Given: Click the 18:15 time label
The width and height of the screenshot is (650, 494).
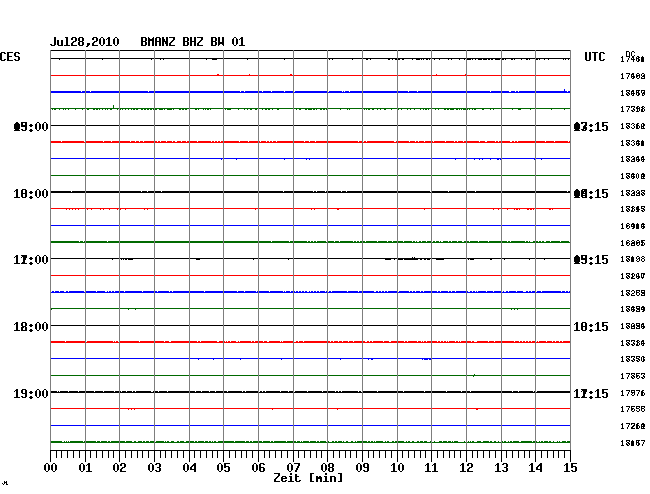Looking at the screenshot, I should pos(591,327).
